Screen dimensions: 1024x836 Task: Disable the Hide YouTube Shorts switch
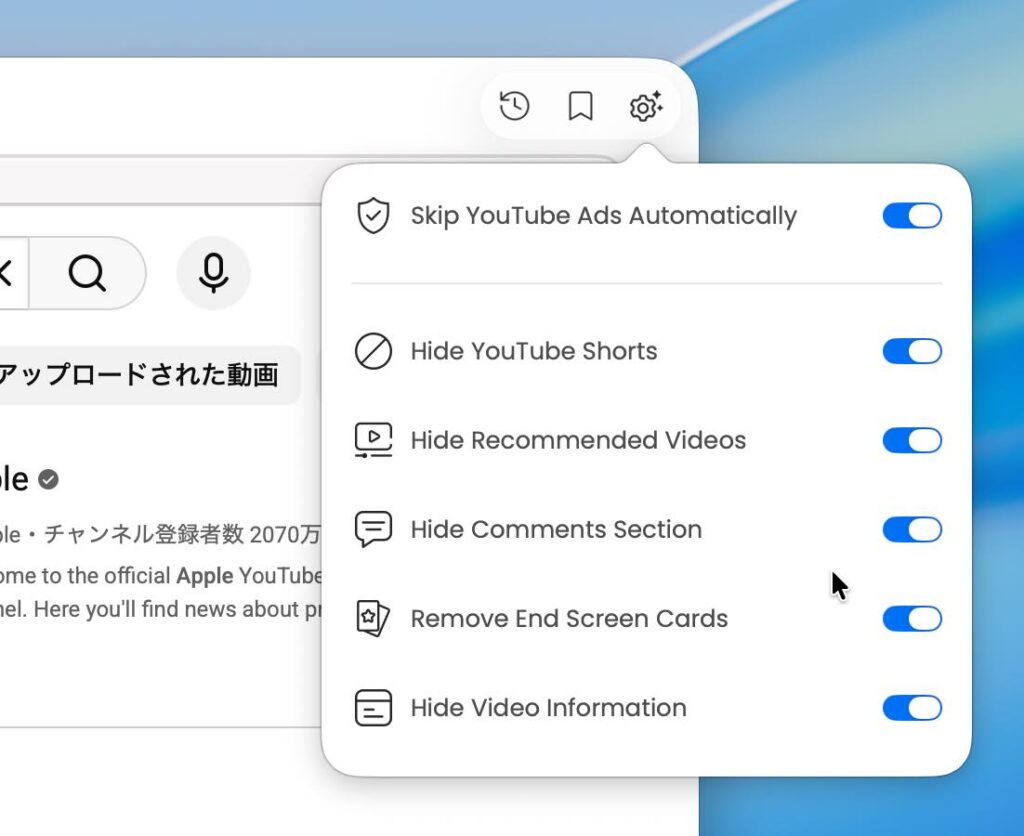[912, 351]
